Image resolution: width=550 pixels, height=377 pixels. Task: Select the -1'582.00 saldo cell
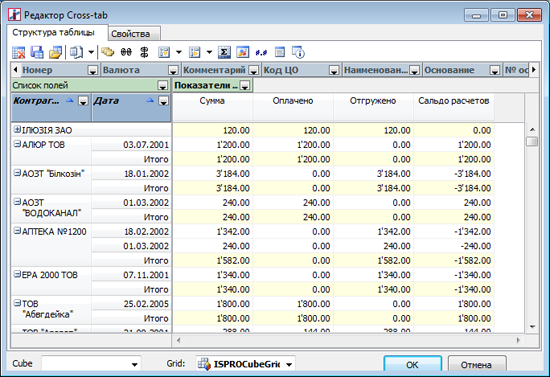(x=454, y=261)
